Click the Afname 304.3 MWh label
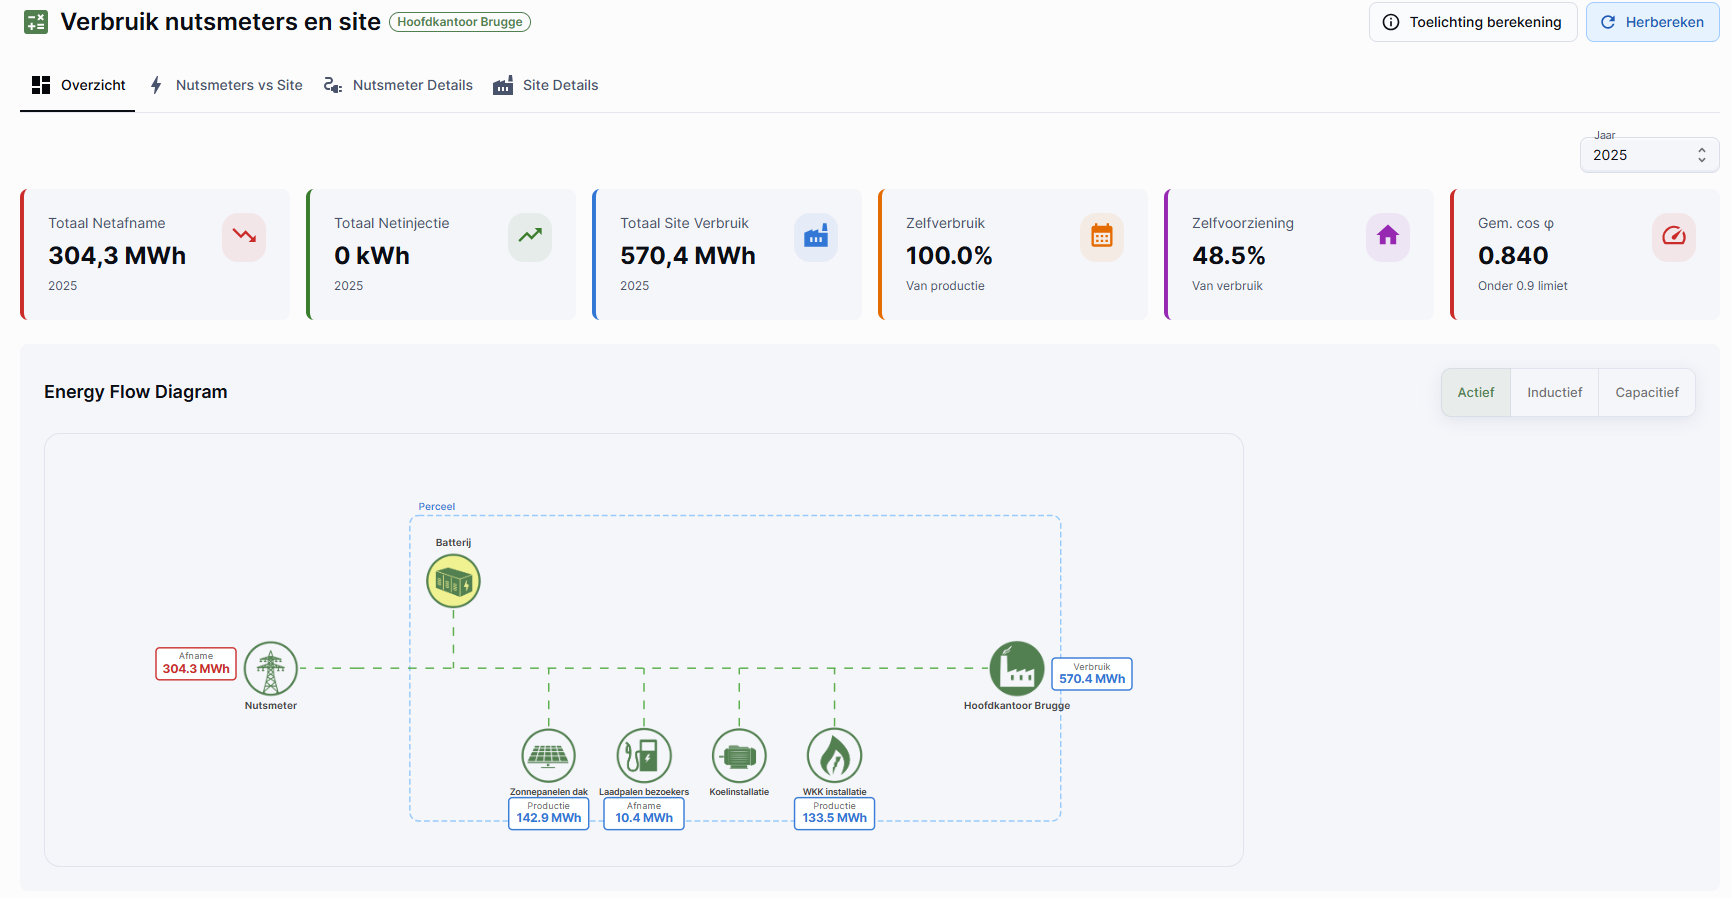Image resolution: width=1732 pixels, height=898 pixels. tap(196, 664)
